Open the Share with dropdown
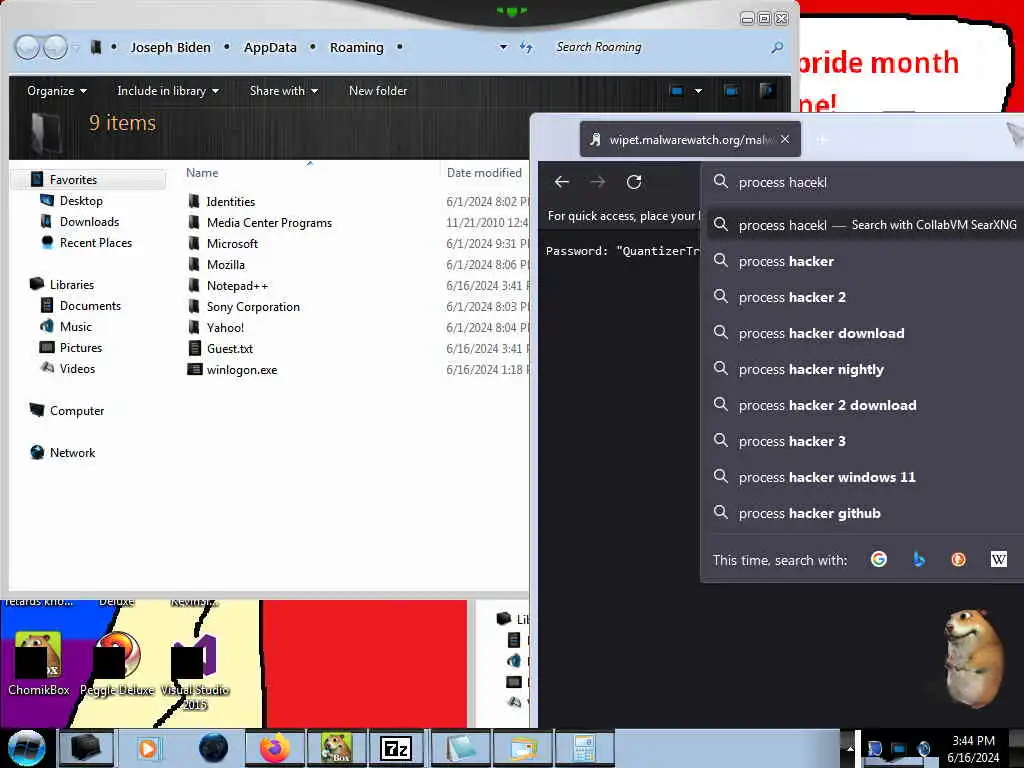 283,91
